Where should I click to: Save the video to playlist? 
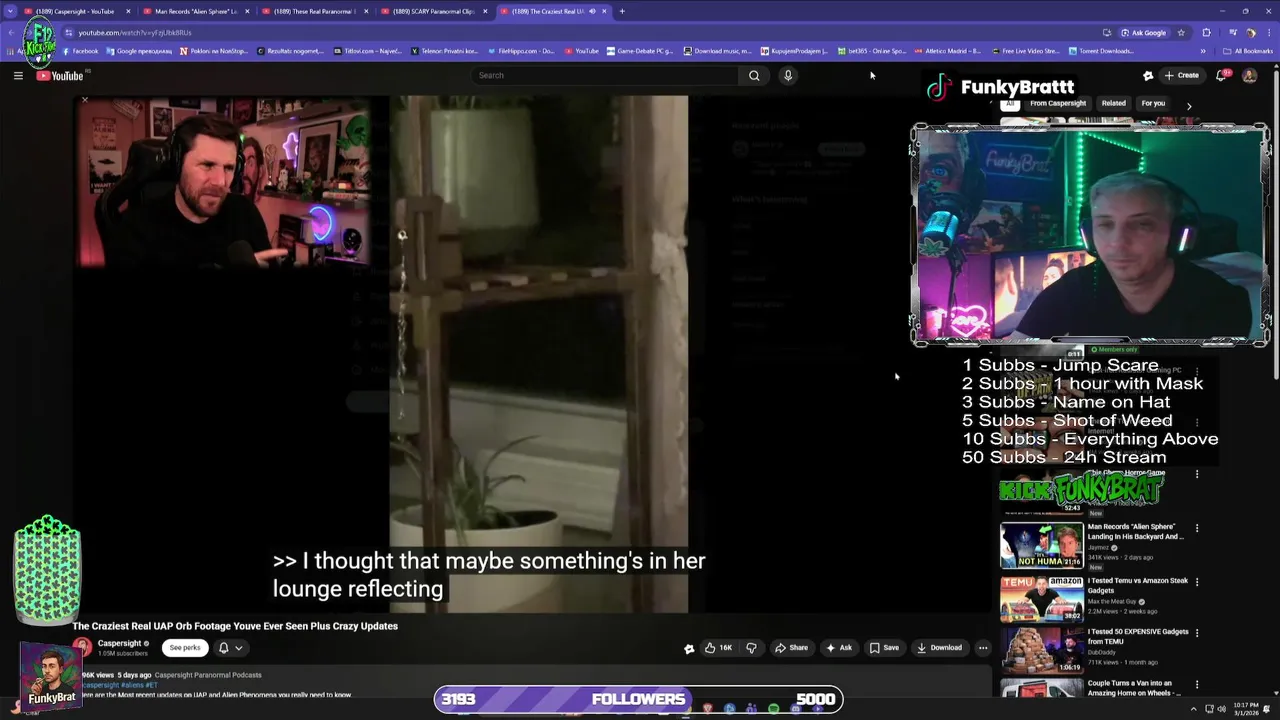click(x=884, y=648)
